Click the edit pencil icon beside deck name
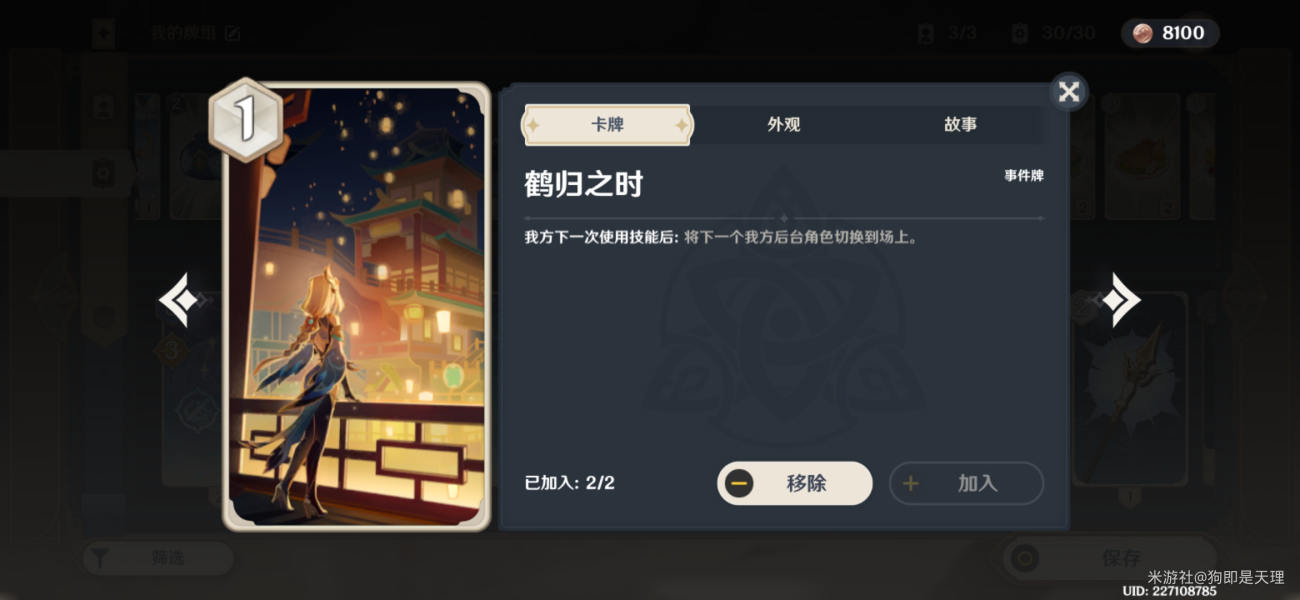Screen dimensions: 1300x600 click(x=233, y=33)
